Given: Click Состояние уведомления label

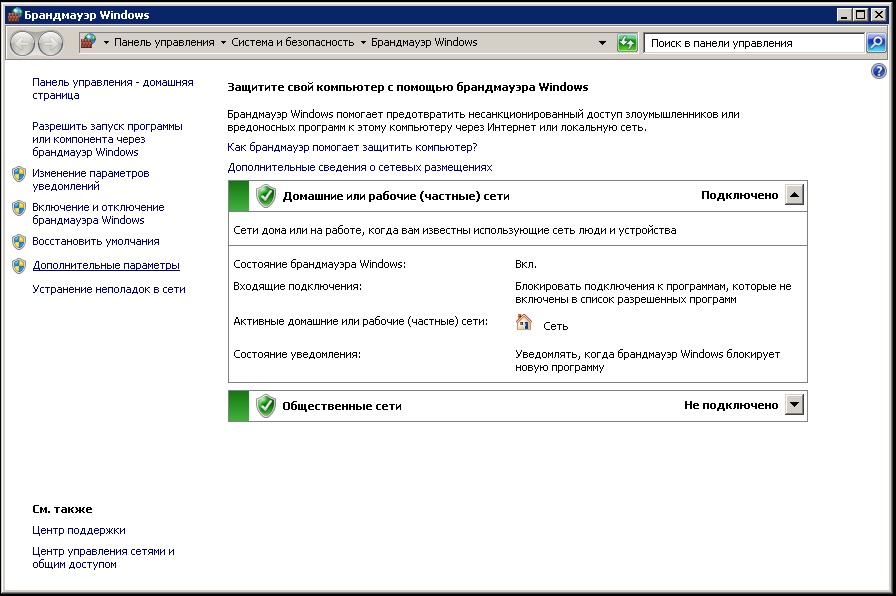Looking at the screenshot, I should coord(297,354).
